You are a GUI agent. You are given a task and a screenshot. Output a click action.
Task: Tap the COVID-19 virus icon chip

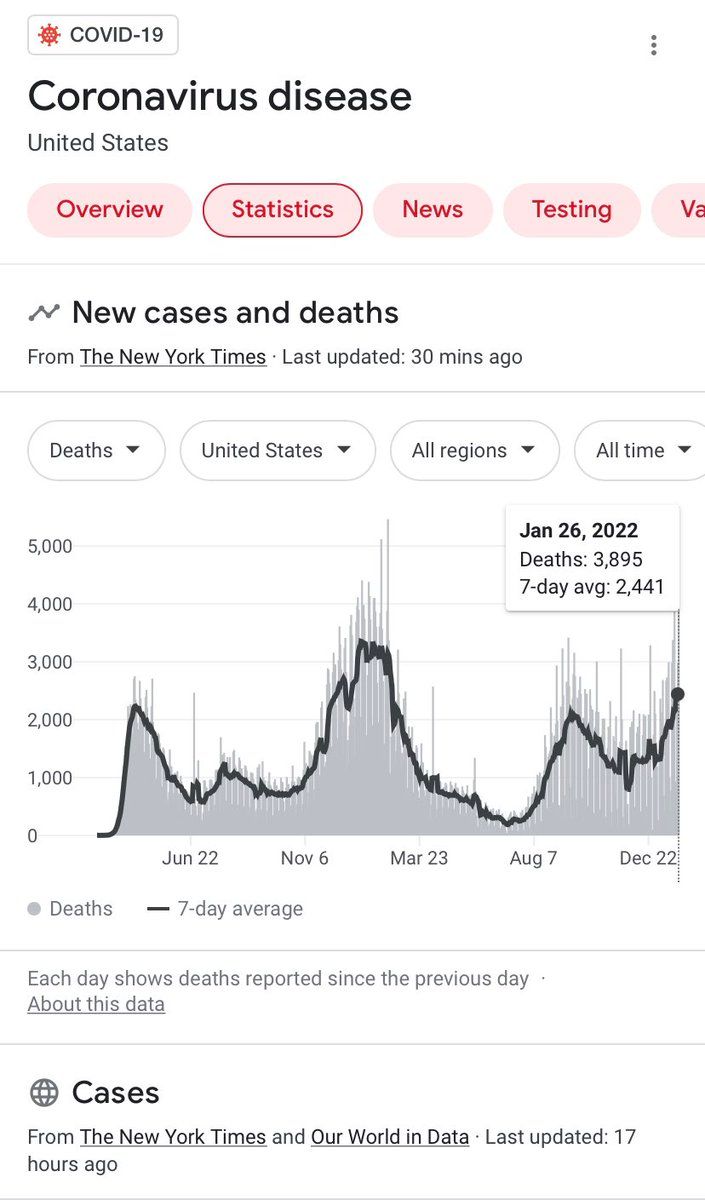pyautogui.click(x=103, y=36)
